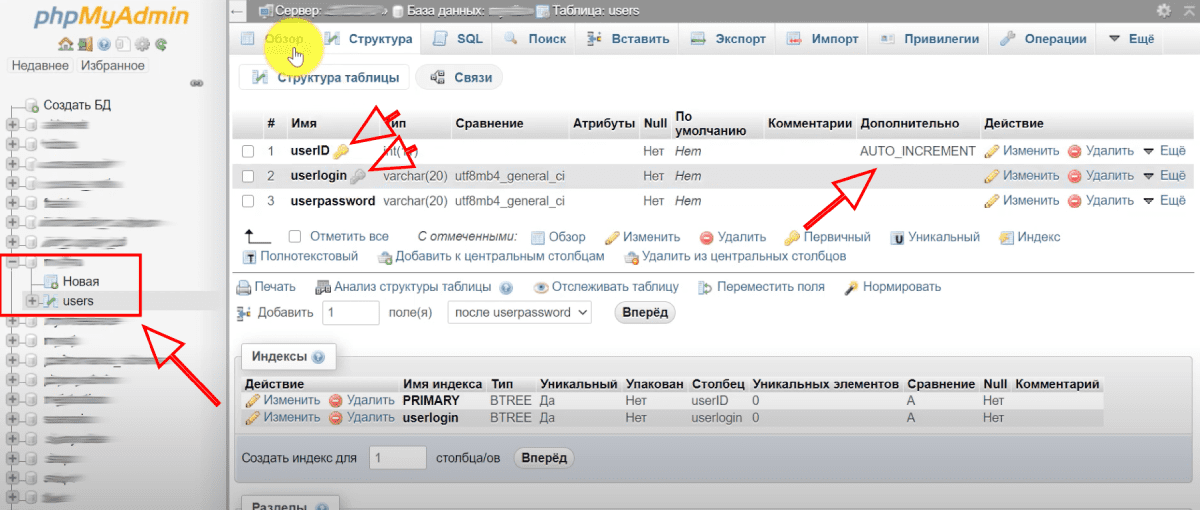Image resolution: width=1200 pixels, height=510 pixels.
Task: Click the users table icon in tree
Action: pos(51,301)
